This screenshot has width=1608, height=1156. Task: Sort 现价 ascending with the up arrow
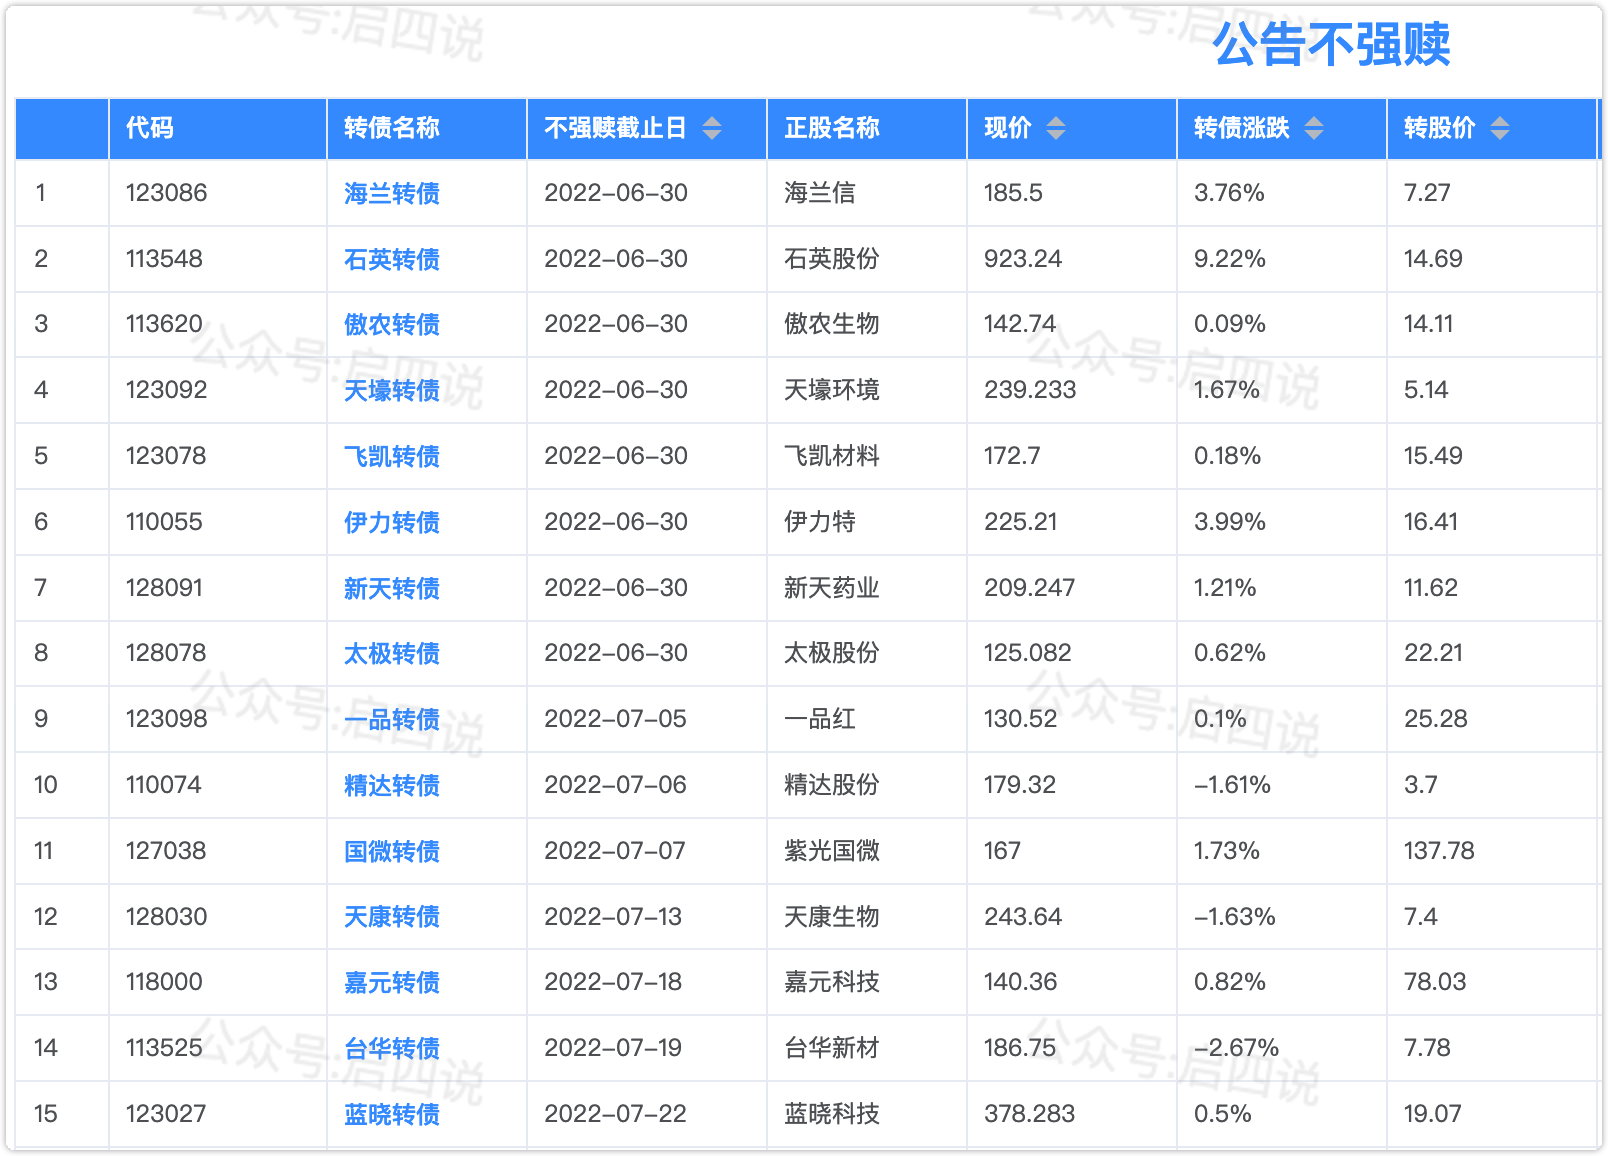point(1055,122)
